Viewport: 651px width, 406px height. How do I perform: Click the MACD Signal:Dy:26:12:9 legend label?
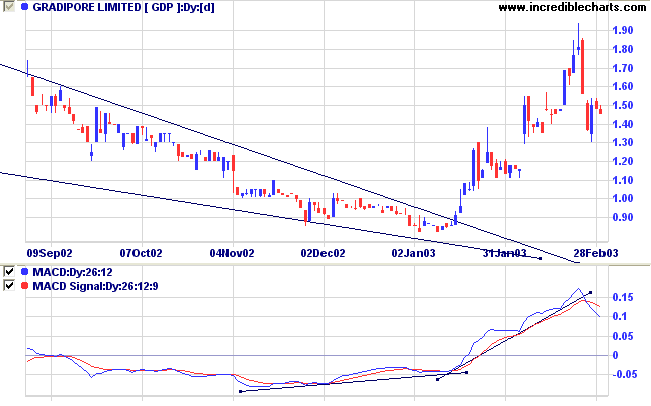95,286
